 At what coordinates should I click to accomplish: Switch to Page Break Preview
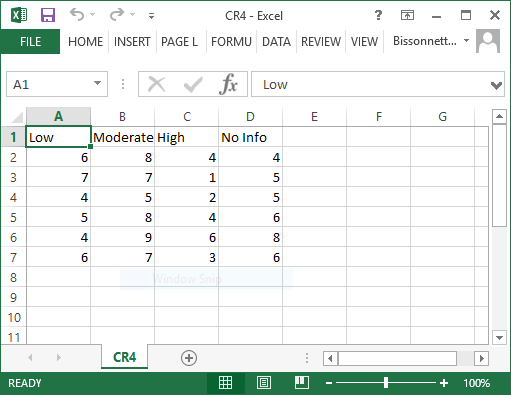pos(302,383)
